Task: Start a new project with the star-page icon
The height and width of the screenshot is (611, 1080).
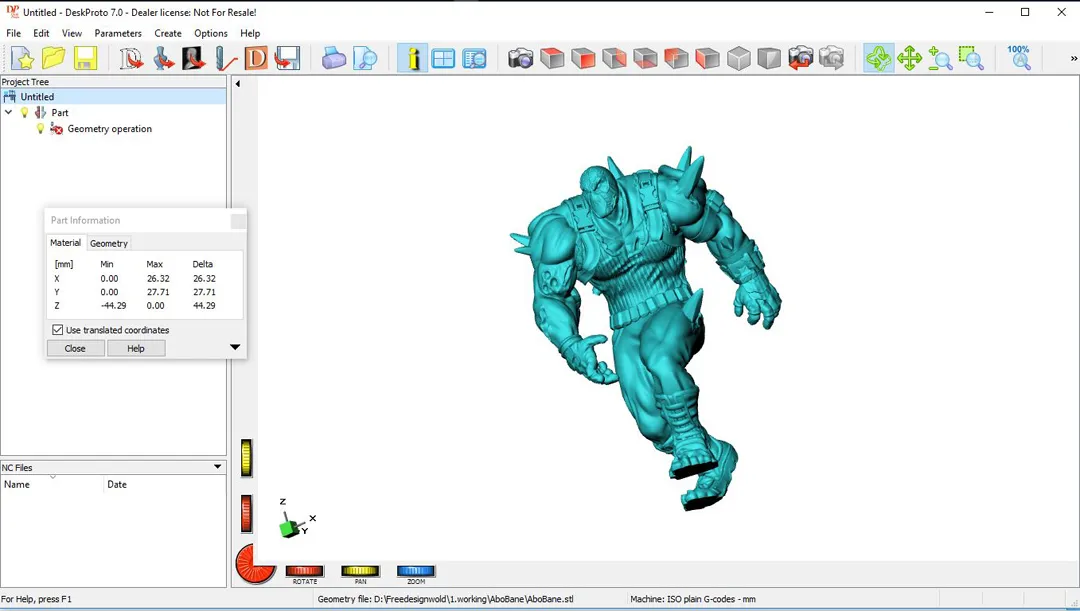Action: click(22, 59)
